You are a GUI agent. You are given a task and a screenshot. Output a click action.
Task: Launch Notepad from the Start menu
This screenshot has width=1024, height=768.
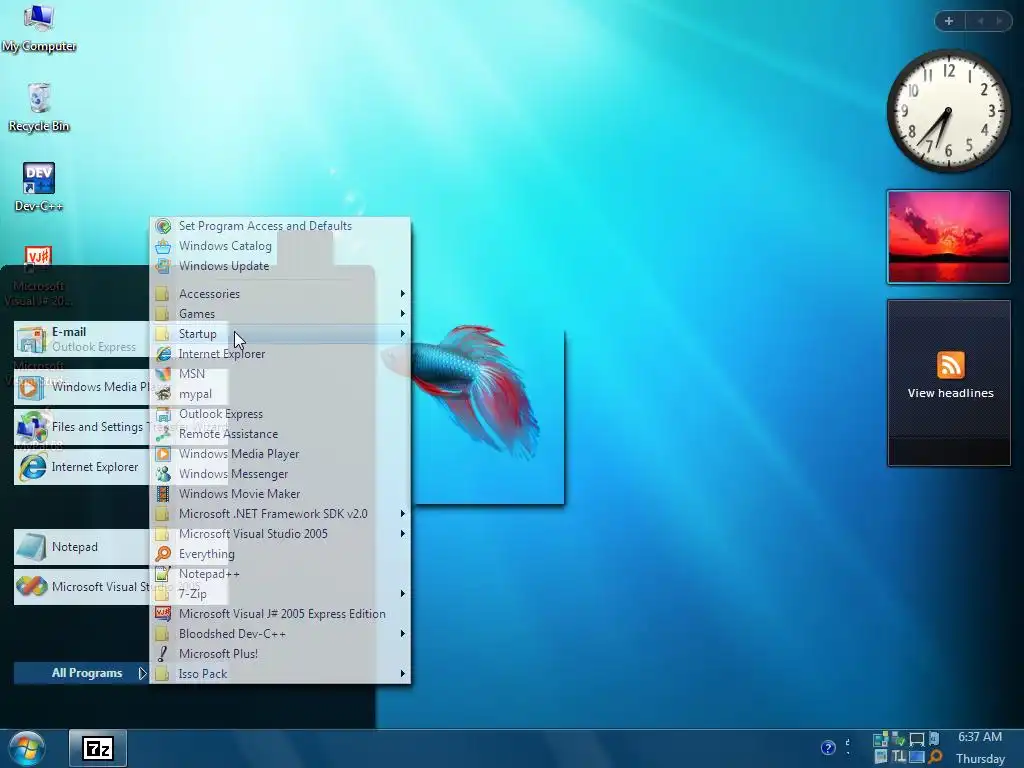[82, 547]
